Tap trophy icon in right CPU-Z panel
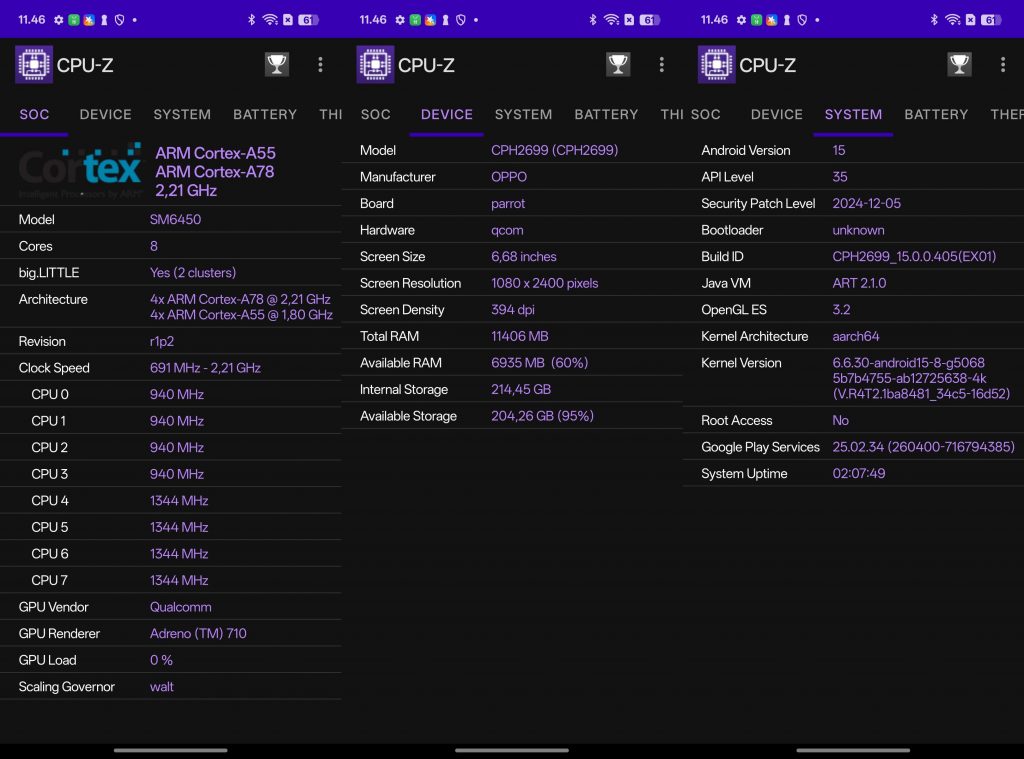 [959, 64]
